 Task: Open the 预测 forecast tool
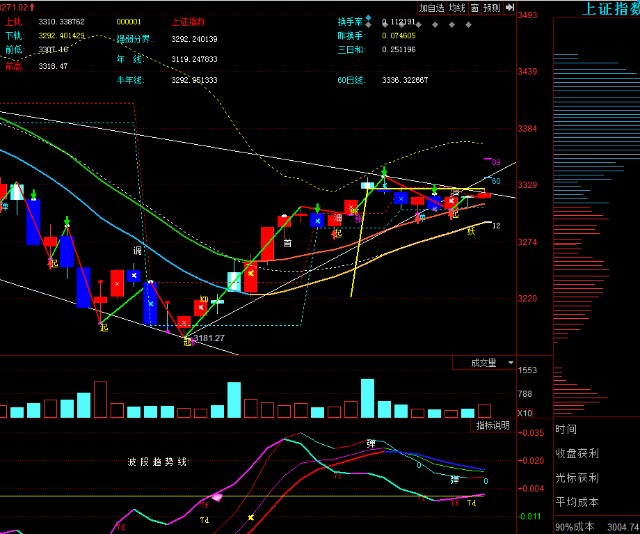pos(492,8)
